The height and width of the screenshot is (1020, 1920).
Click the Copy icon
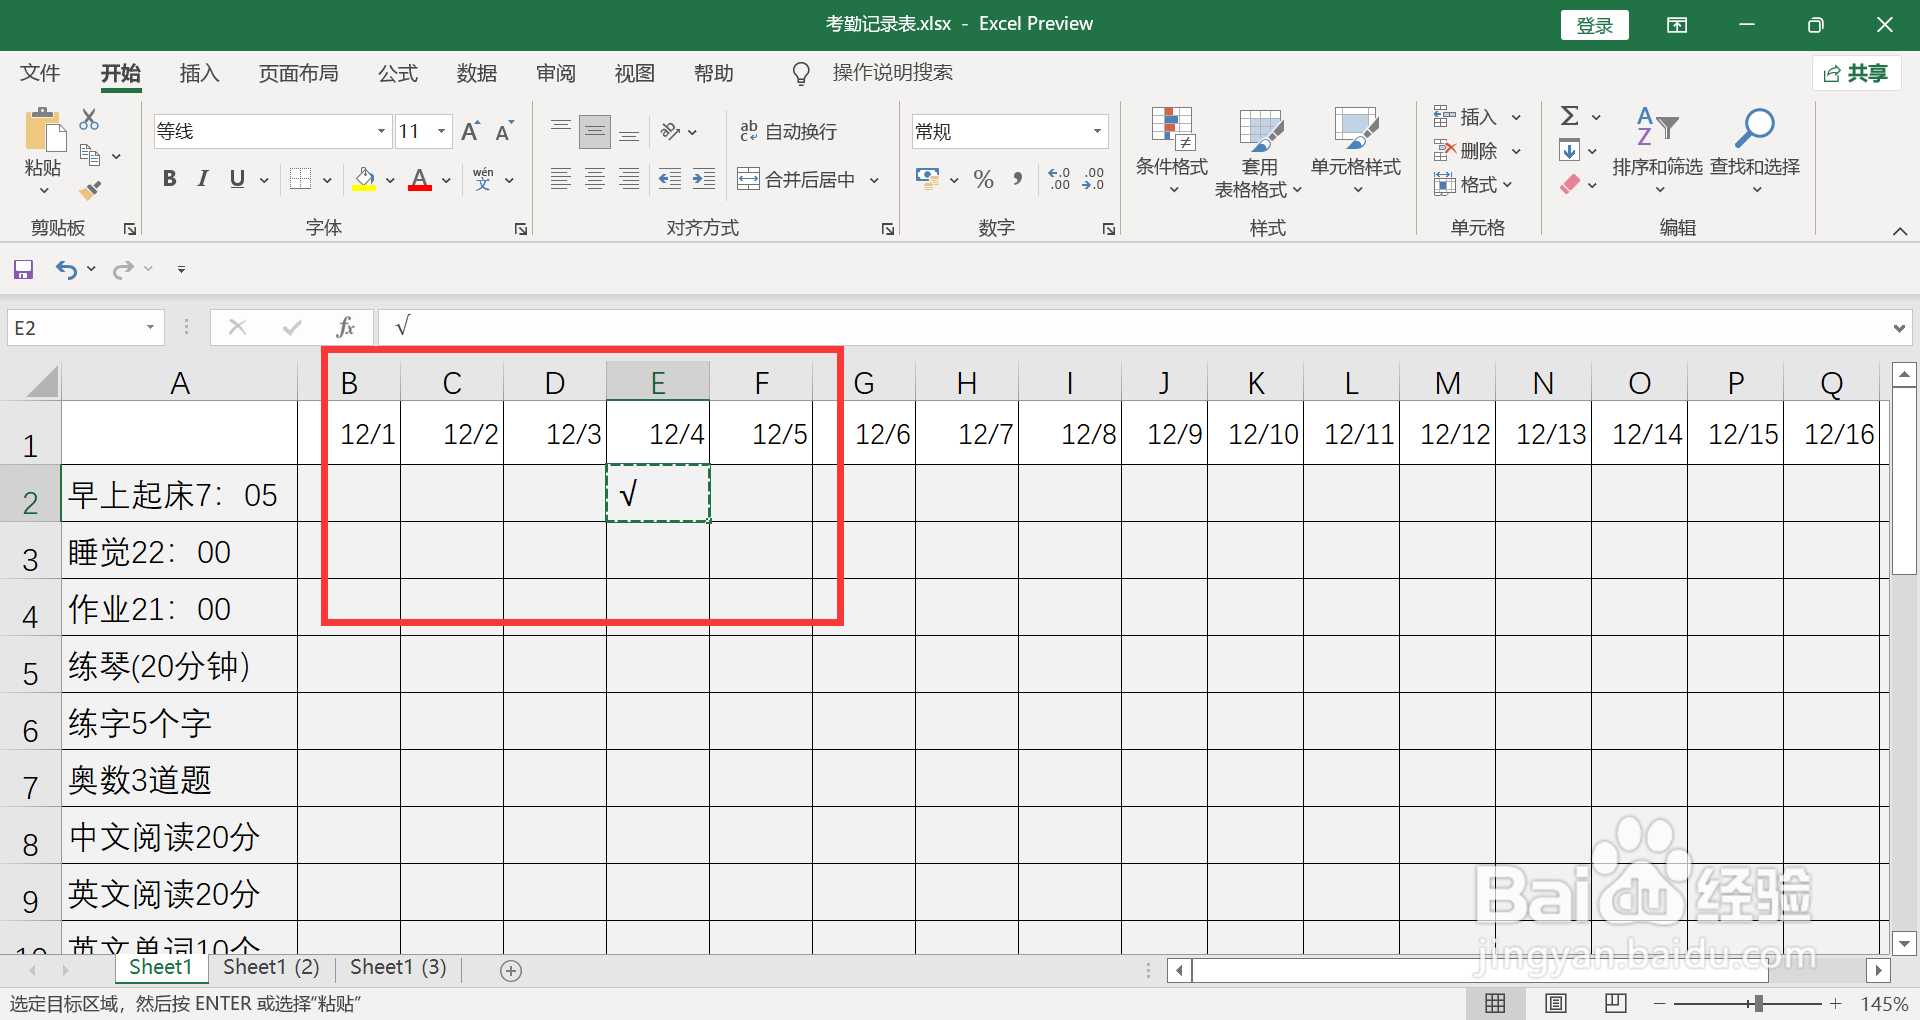point(90,155)
